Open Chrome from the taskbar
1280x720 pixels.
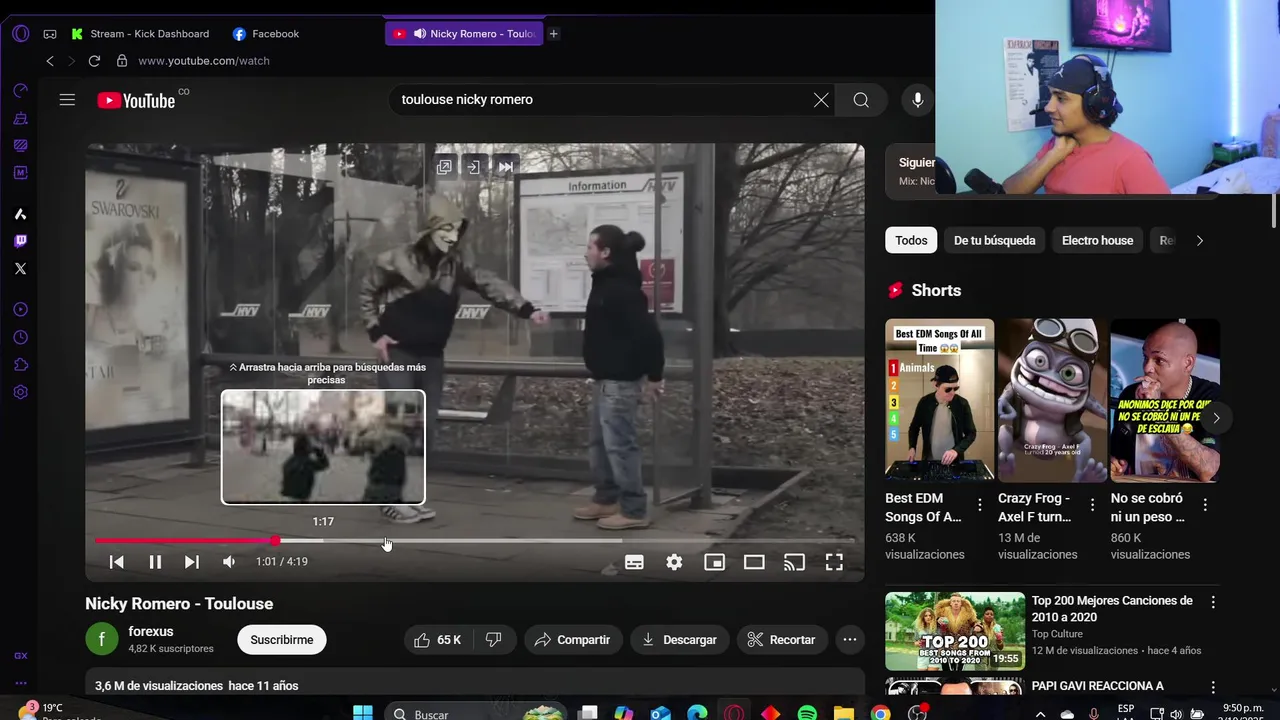pos(880,714)
